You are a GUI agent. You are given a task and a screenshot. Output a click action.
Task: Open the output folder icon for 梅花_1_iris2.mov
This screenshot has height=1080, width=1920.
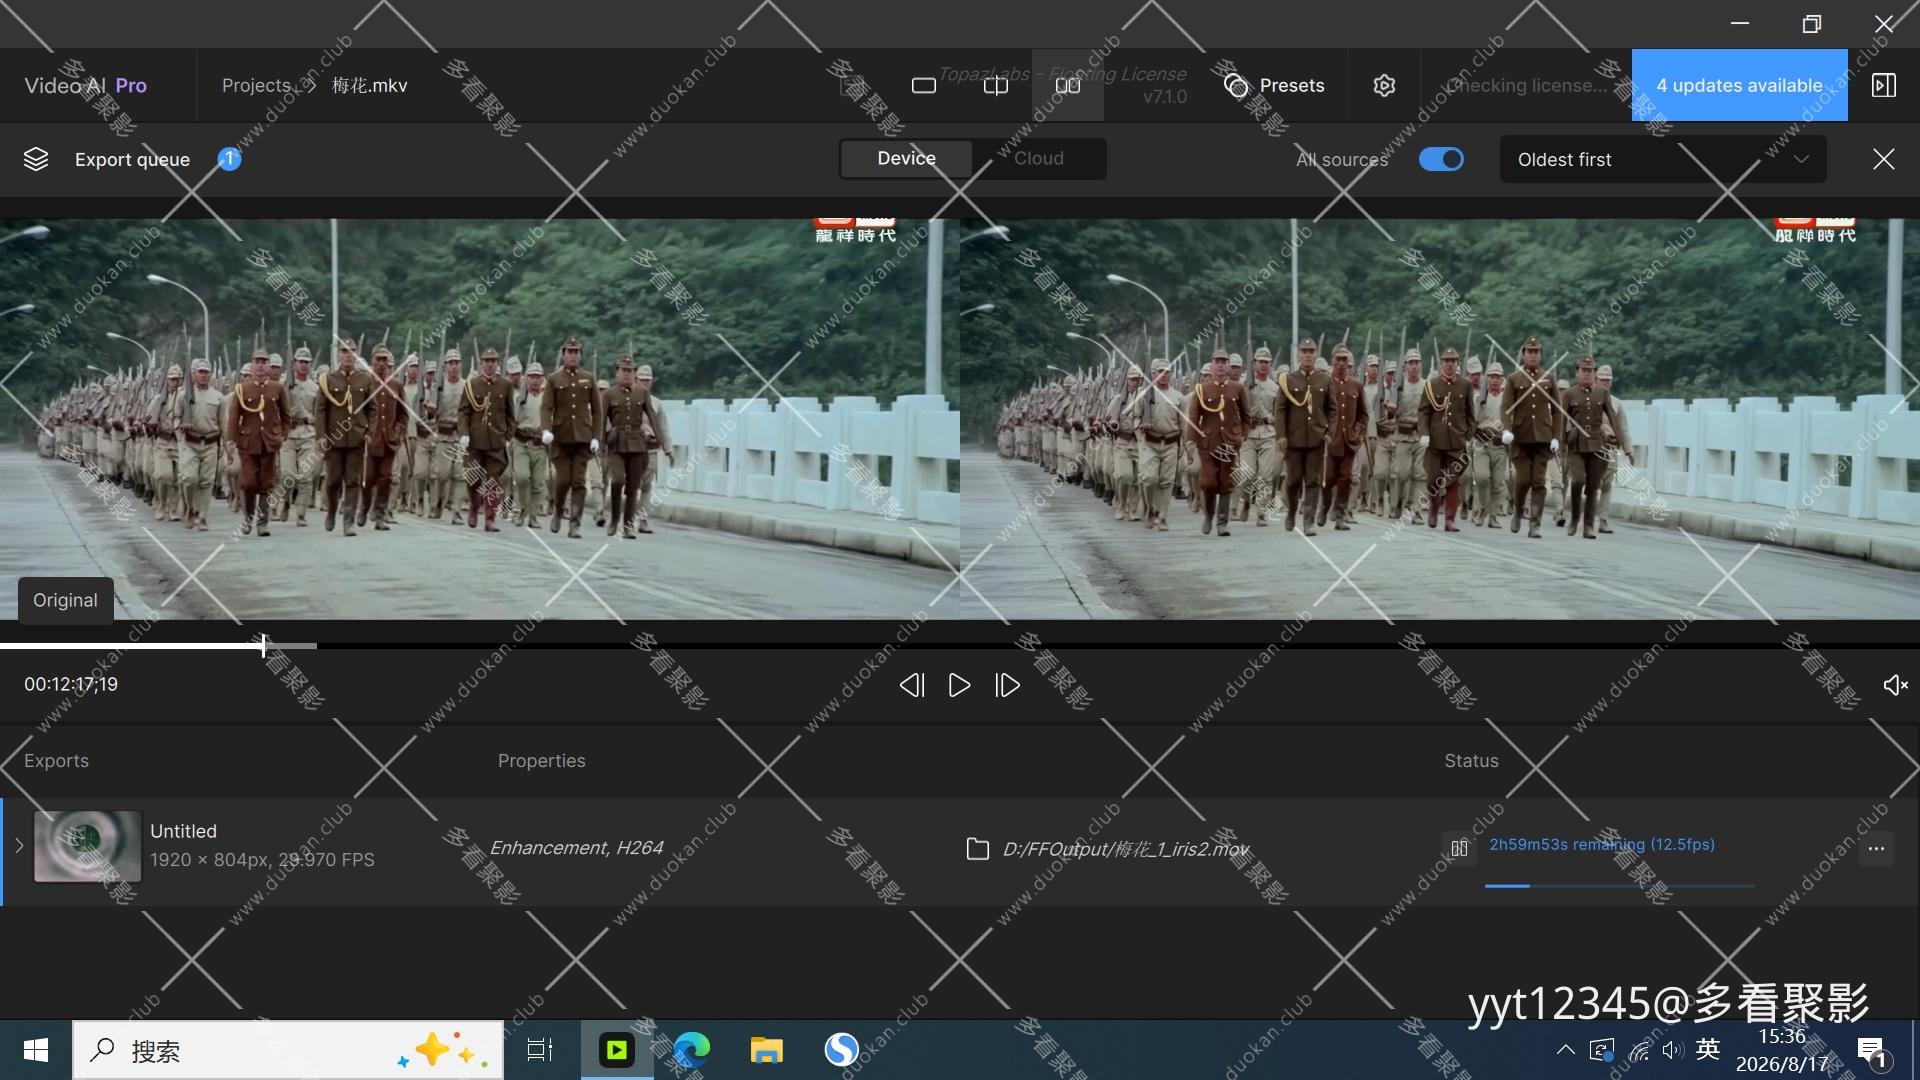[x=977, y=849]
